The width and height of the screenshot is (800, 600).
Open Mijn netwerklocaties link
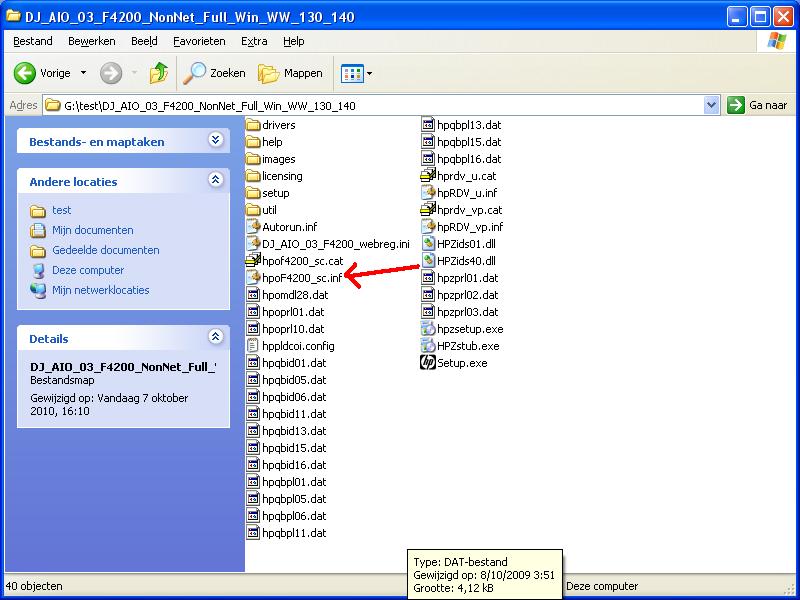pyautogui.click(x=101, y=290)
